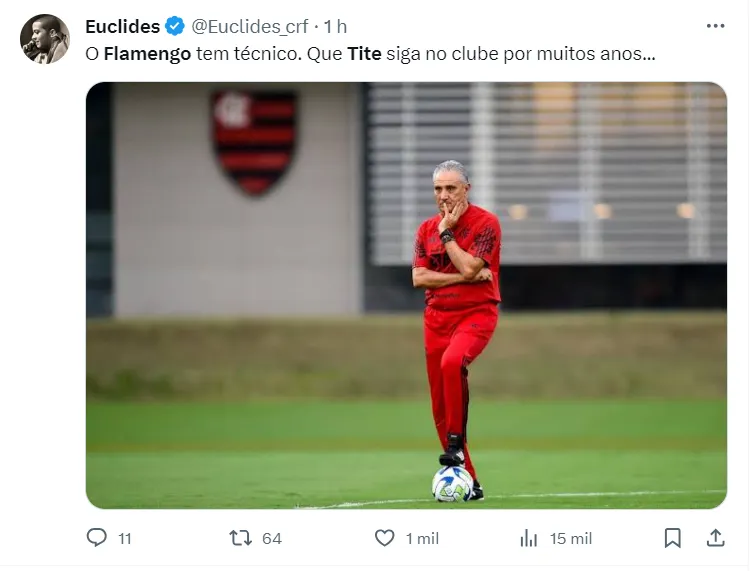Screen dimensions: 751x571
Task: Repost the tweet using the retweet icon
Action: 240,538
